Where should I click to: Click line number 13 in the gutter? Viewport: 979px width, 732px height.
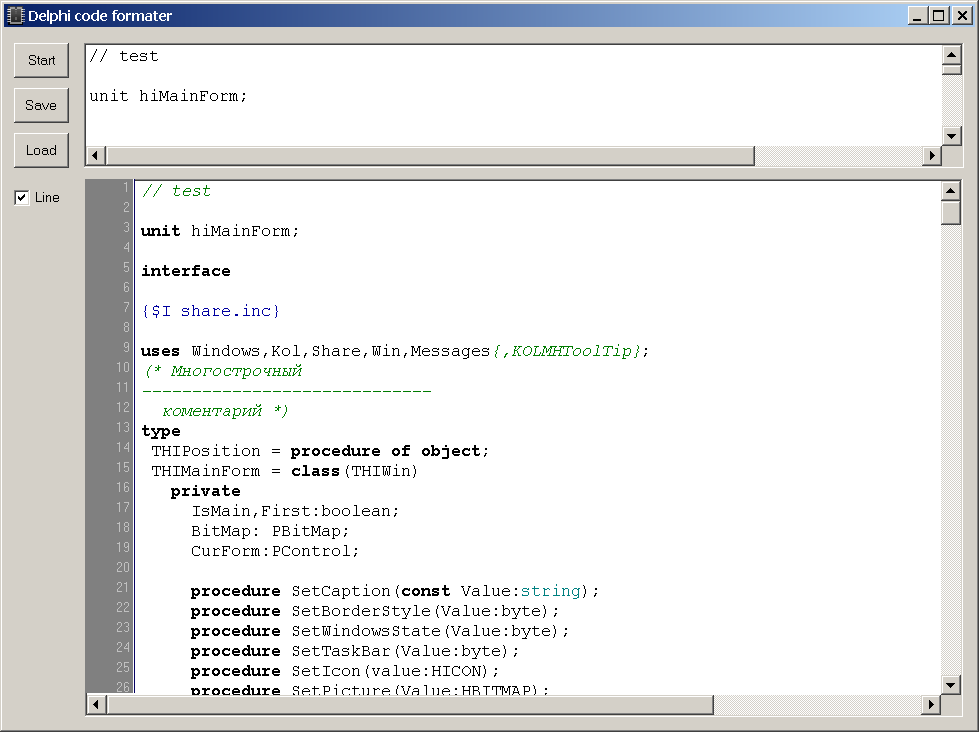click(x=123, y=427)
